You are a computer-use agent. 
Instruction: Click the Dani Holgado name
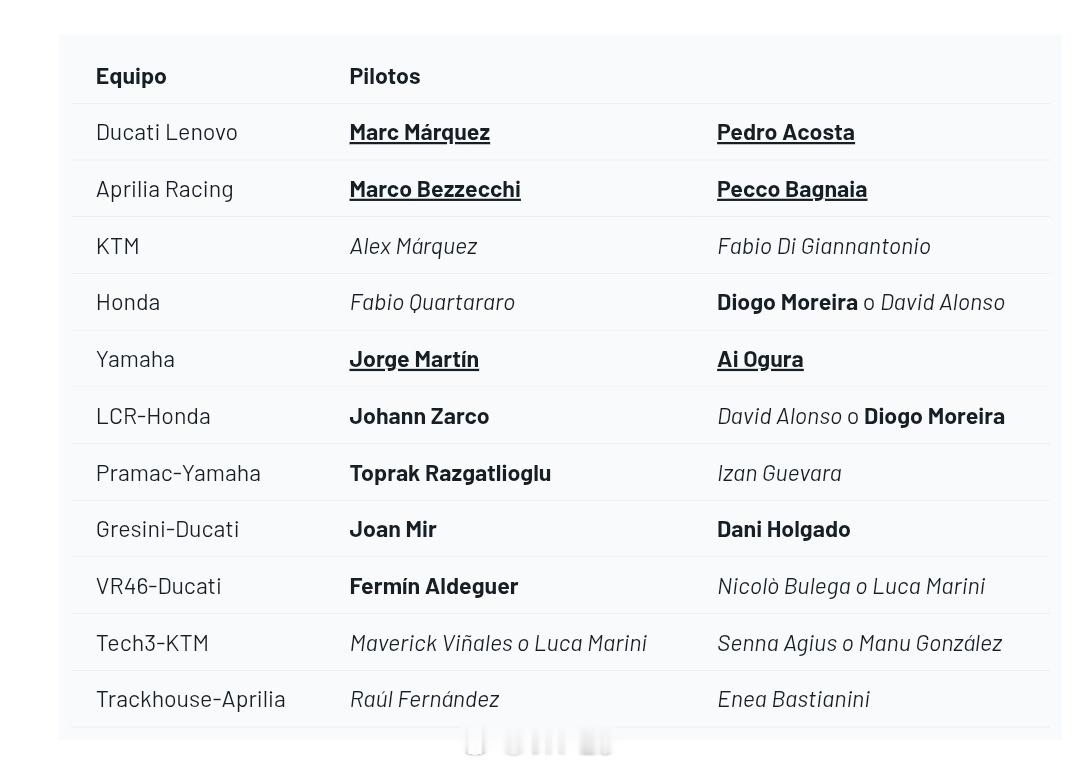coord(783,530)
